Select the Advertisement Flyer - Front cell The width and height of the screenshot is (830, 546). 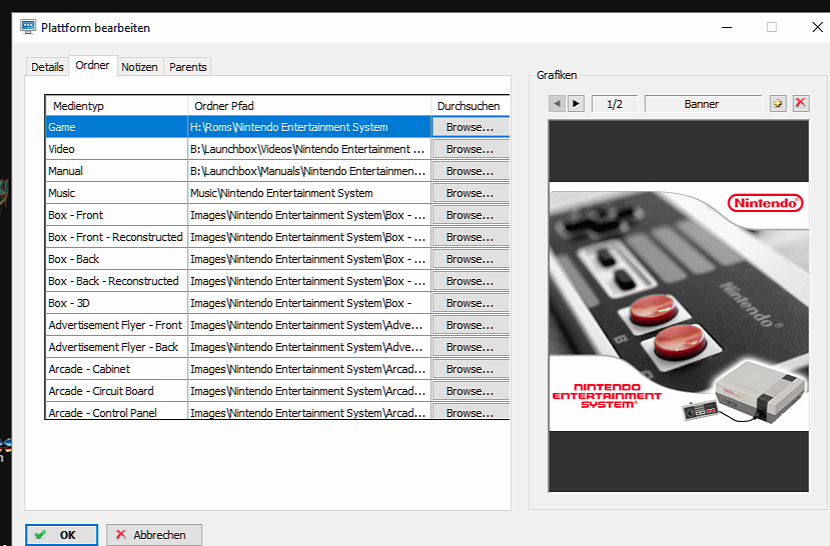(116, 325)
